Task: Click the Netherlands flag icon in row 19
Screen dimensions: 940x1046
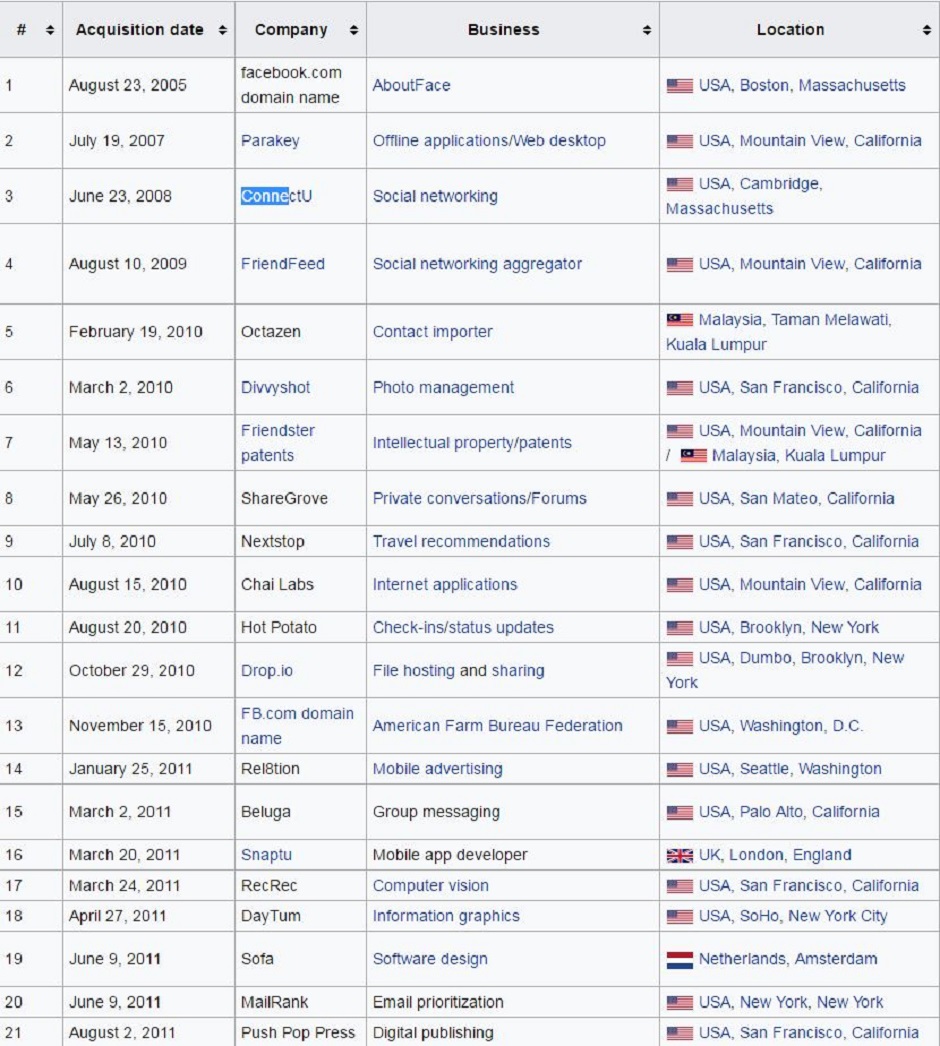Action: (679, 960)
